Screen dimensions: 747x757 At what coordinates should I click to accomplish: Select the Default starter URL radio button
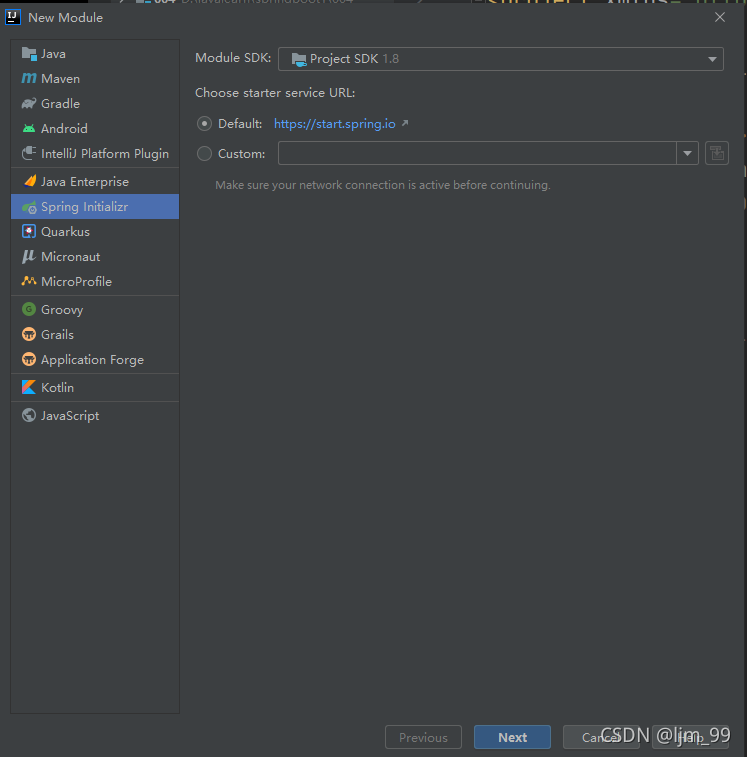(x=204, y=124)
